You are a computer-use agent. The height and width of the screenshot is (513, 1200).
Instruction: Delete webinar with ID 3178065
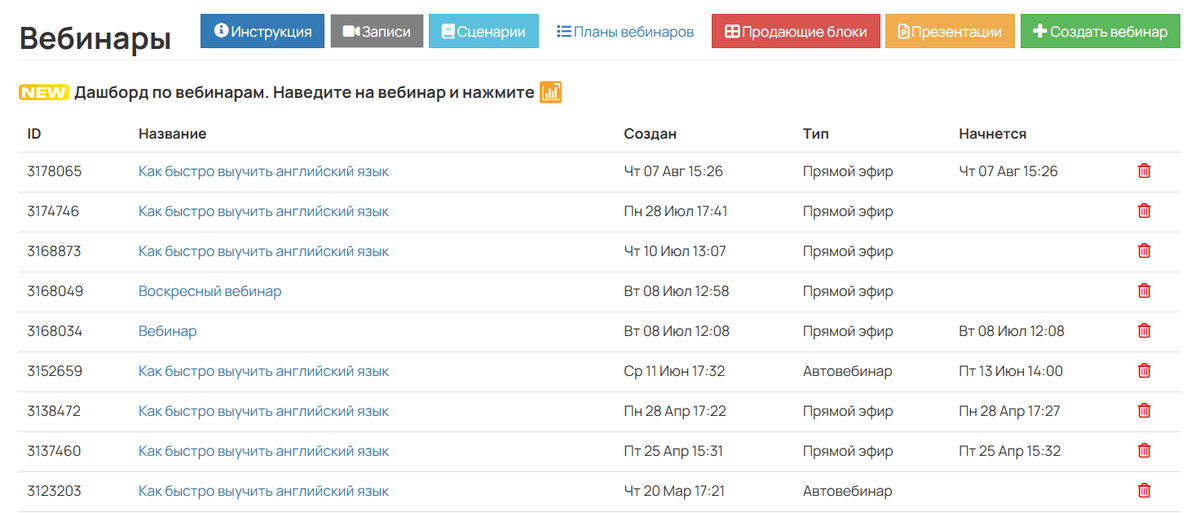click(1144, 171)
